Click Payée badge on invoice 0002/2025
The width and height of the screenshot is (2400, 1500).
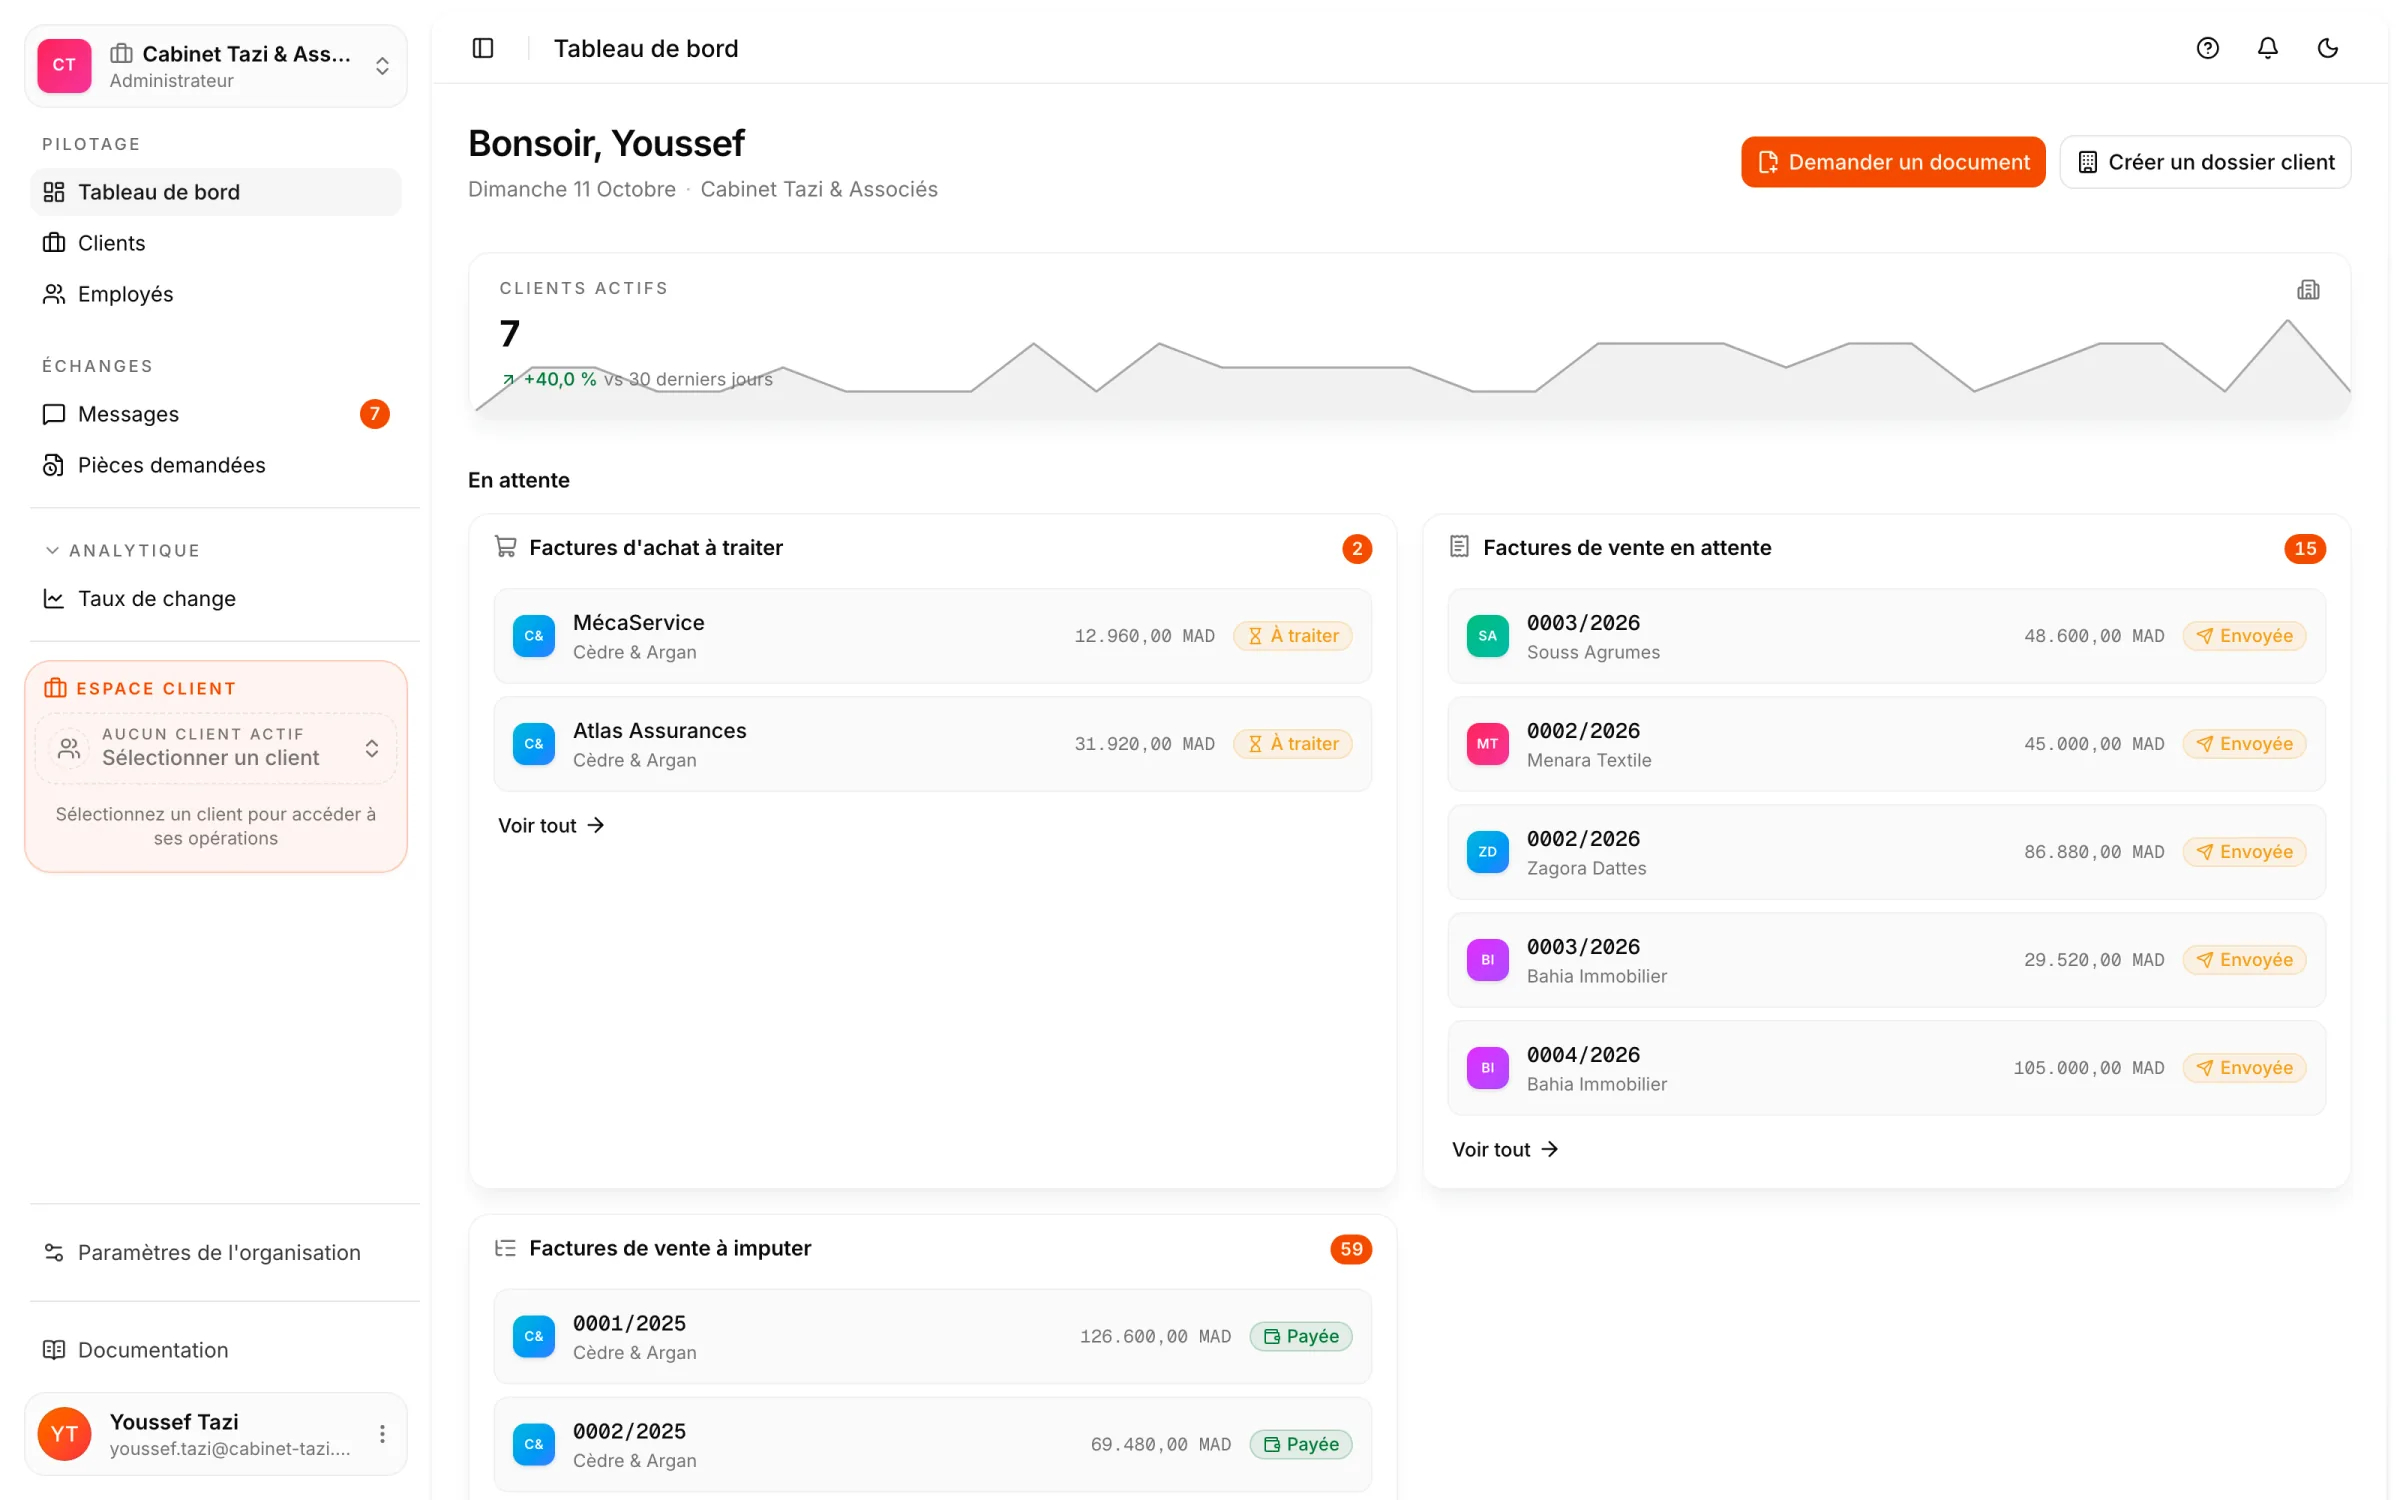(1300, 1445)
